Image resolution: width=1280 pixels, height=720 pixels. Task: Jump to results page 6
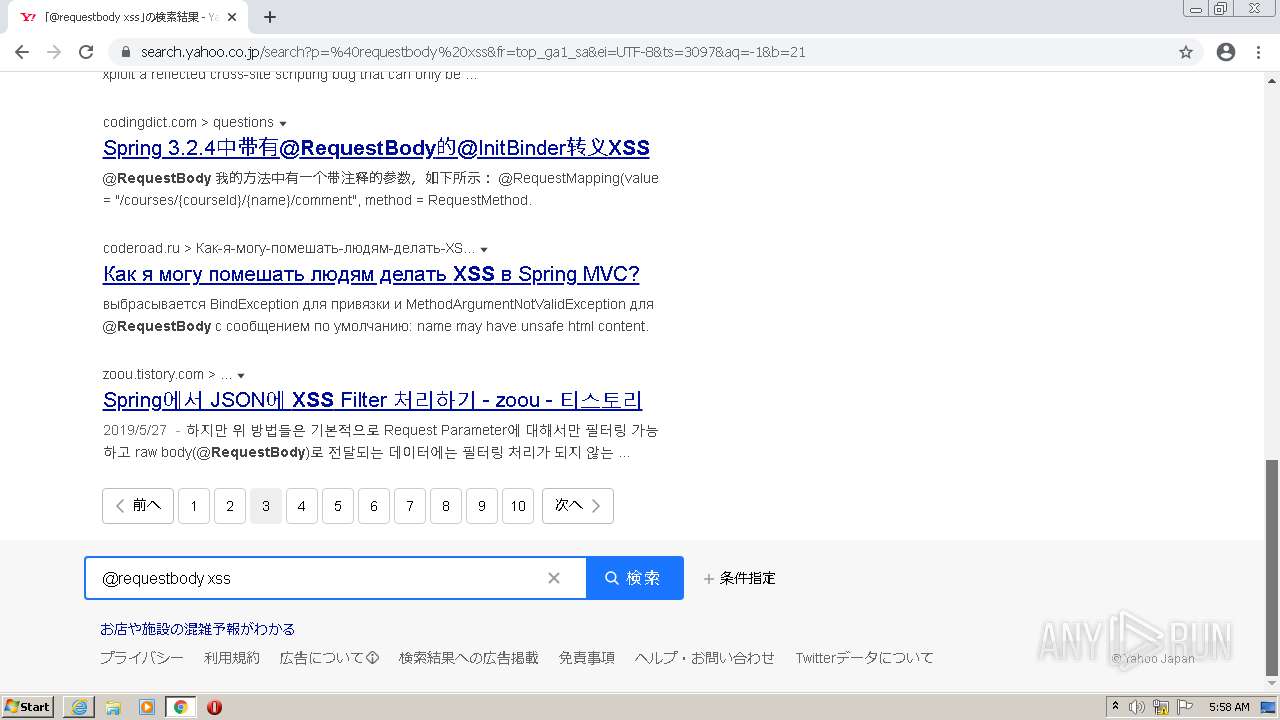pos(374,506)
